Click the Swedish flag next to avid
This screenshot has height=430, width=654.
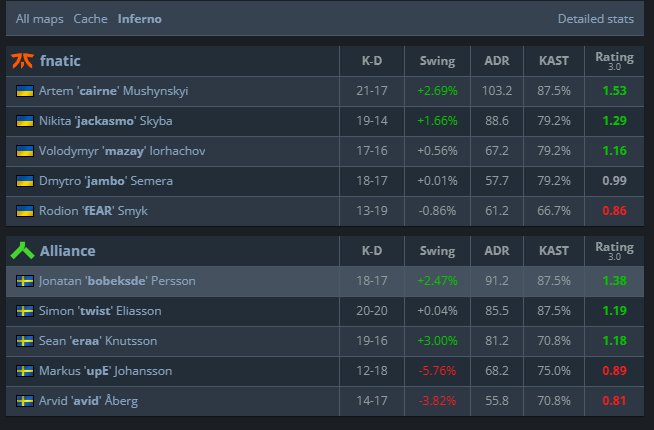pyautogui.click(x=25, y=401)
